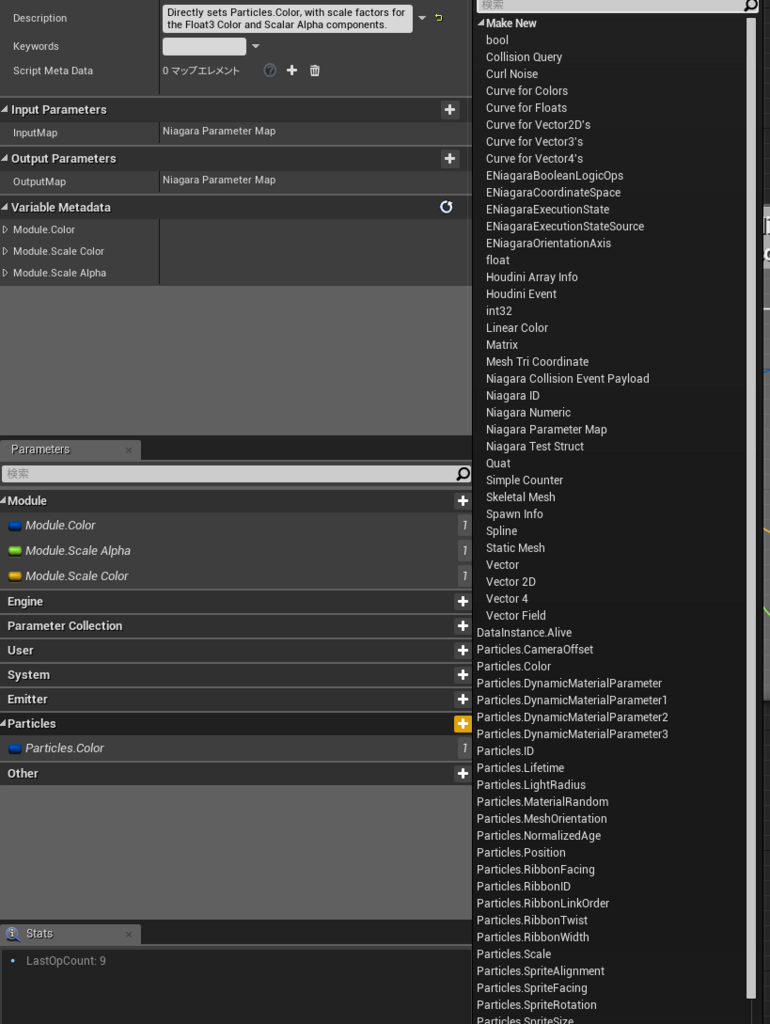Image resolution: width=770 pixels, height=1024 pixels.
Task: Add a parameter to the Particles section
Action: coord(462,724)
